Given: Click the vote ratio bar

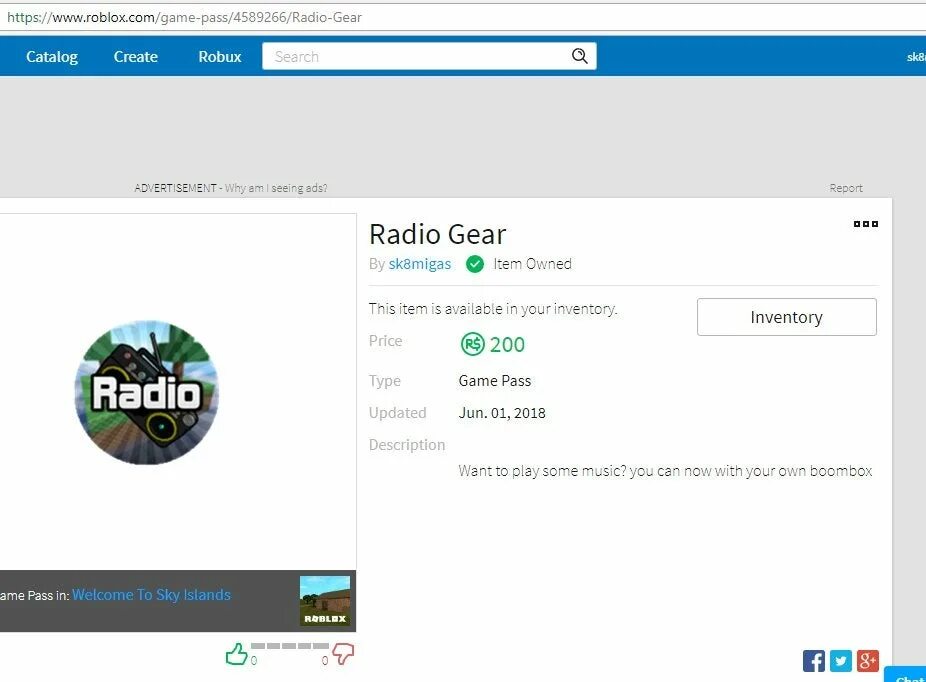Looking at the screenshot, I should [290, 646].
